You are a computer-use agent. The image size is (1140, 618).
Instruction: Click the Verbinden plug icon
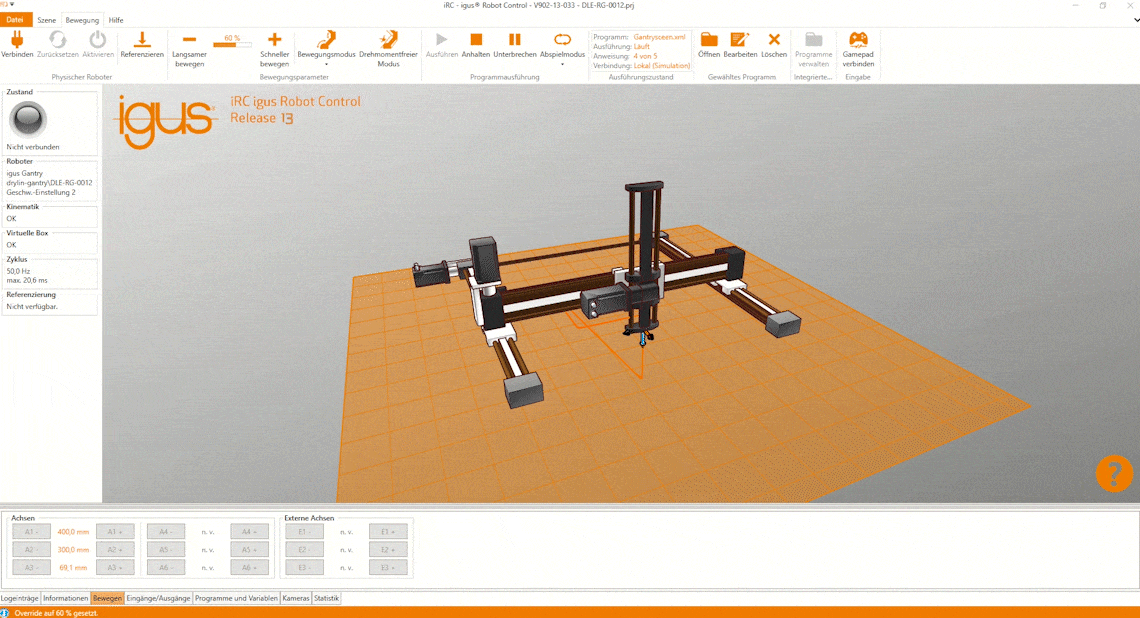pyautogui.click(x=17, y=42)
